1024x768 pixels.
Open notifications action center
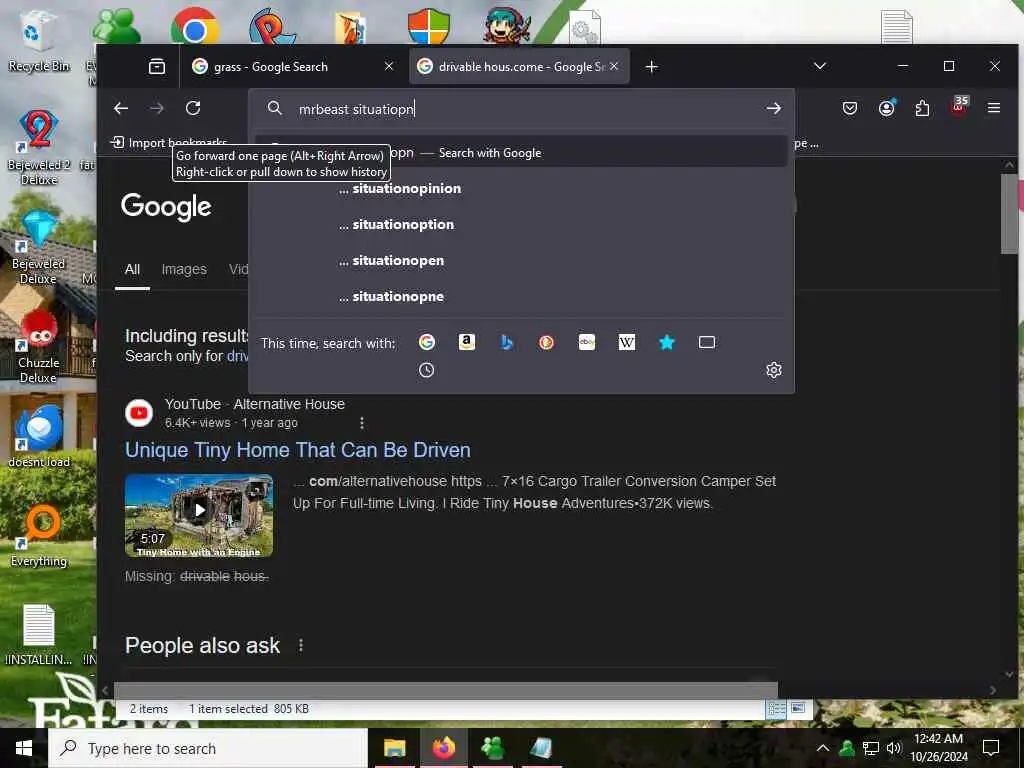tap(991, 748)
